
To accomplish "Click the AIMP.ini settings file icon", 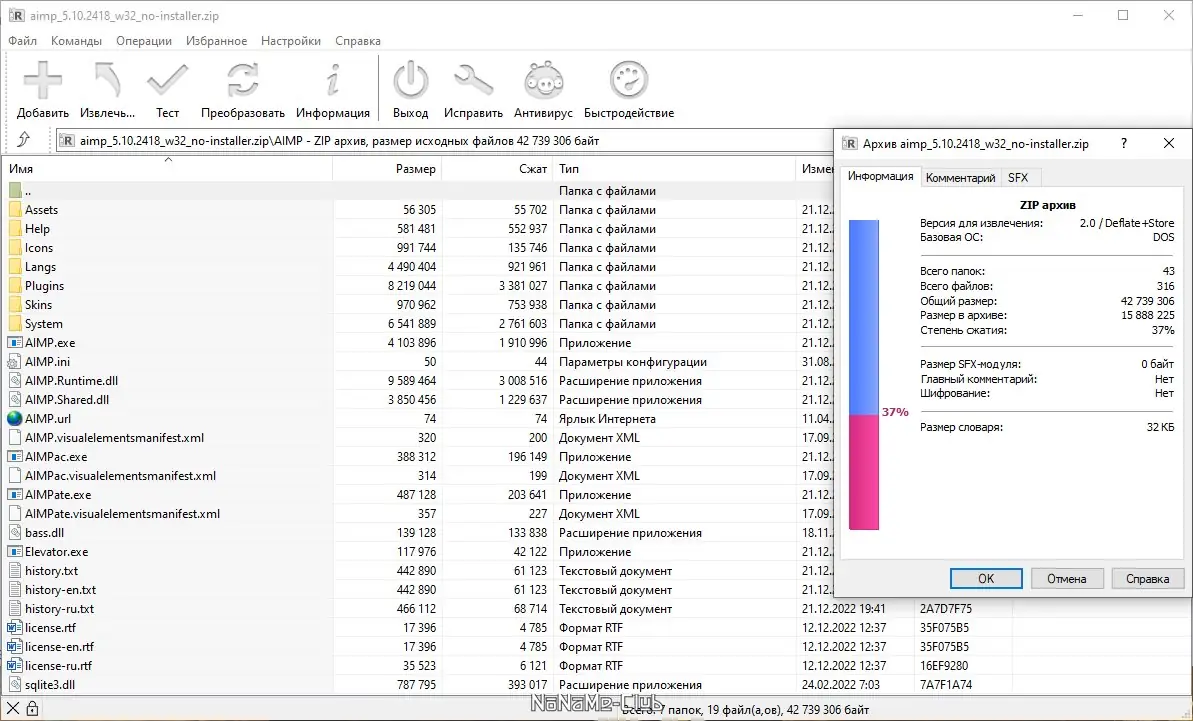I will pyautogui.click(x=15, y=362).
